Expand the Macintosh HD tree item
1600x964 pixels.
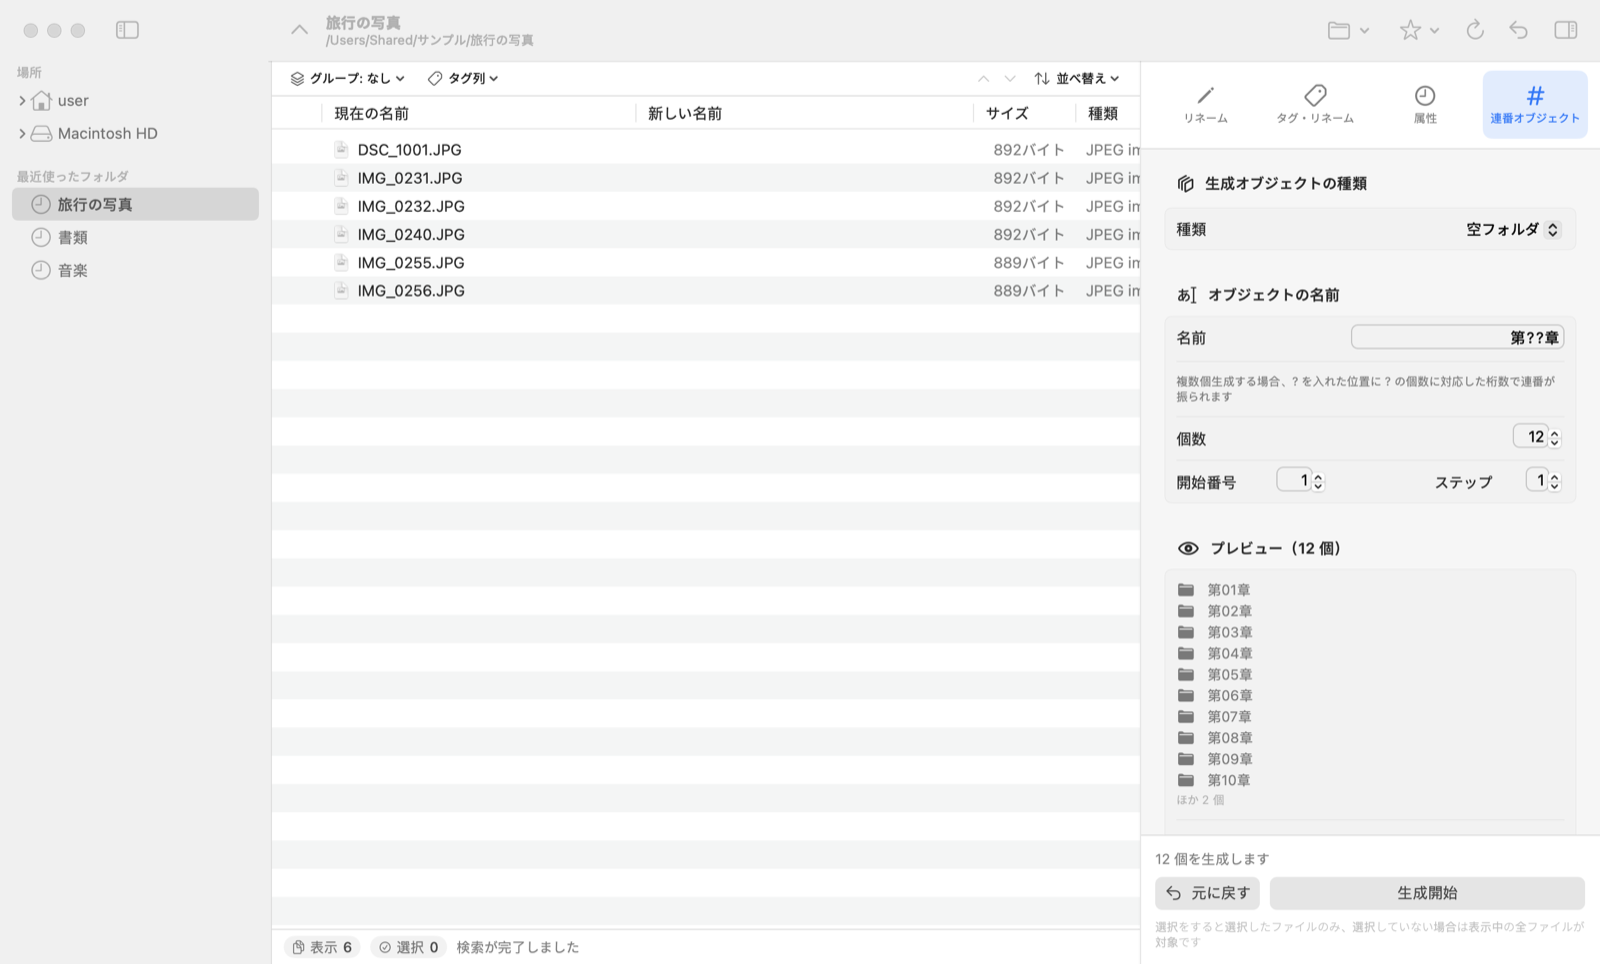[22, 134]
